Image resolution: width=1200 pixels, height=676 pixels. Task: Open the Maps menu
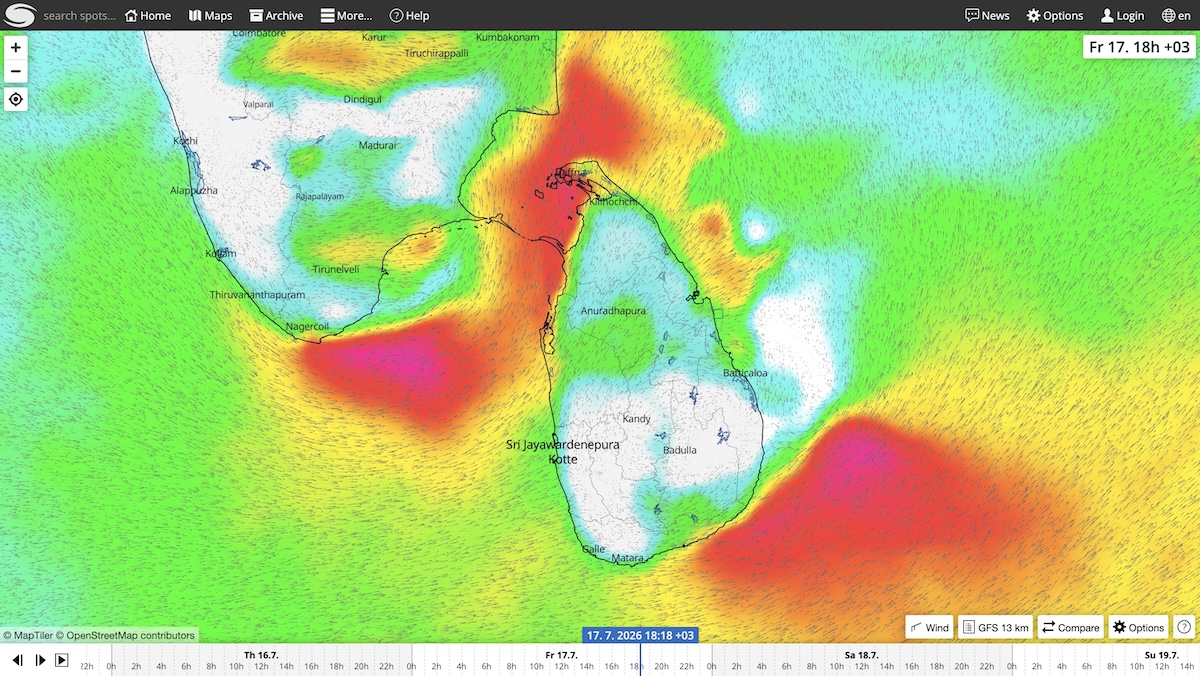pos(210,16)
